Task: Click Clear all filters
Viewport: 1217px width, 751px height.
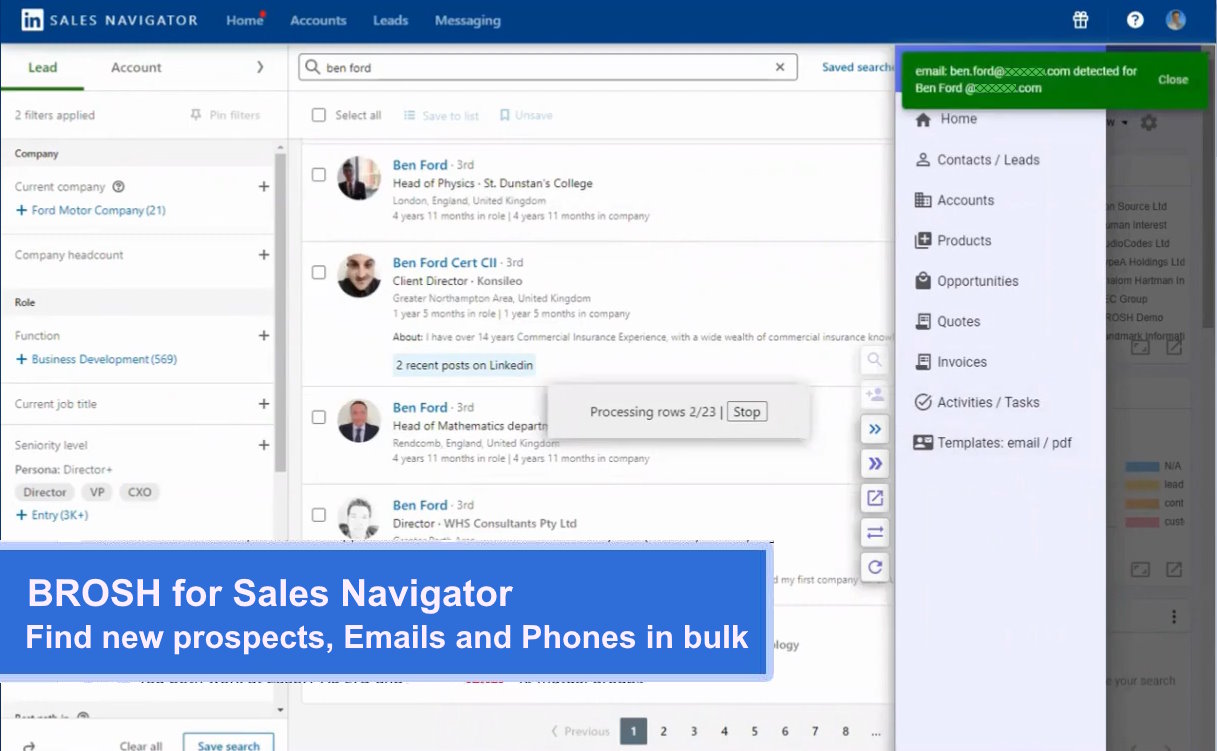Action: coord(141,746)
